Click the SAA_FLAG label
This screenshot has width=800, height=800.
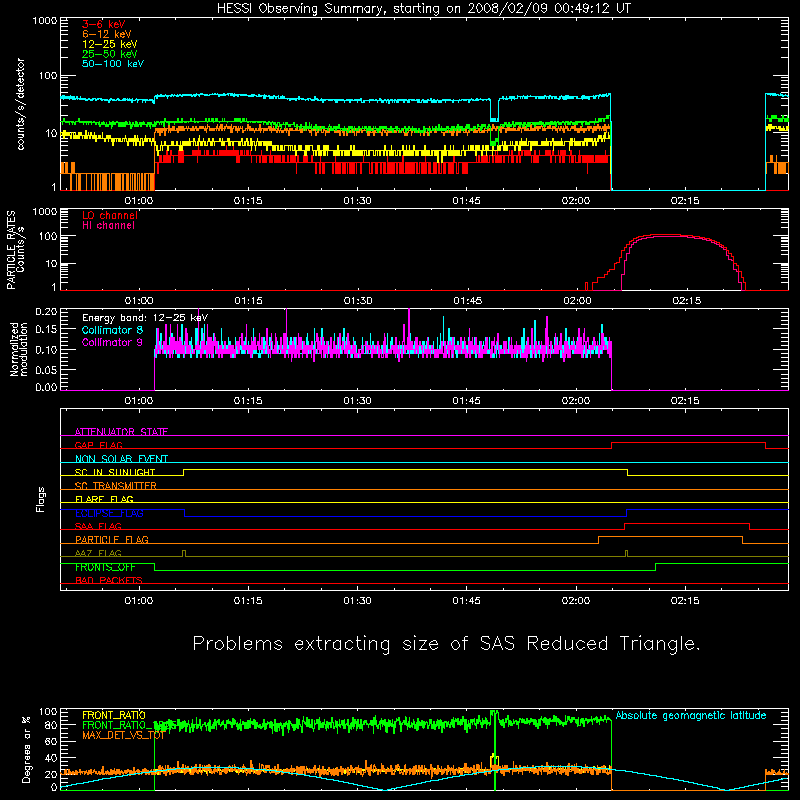[x=98, y=526]
